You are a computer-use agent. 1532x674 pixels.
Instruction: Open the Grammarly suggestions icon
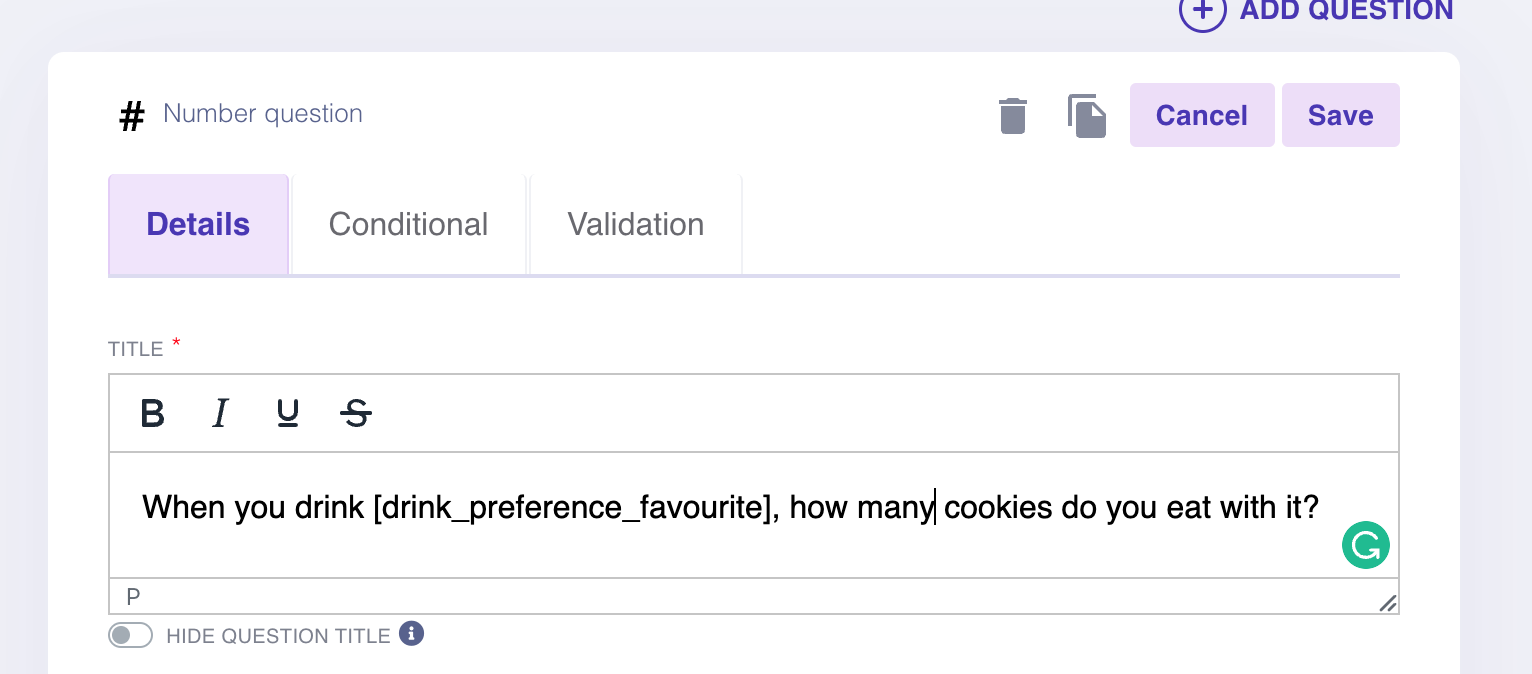point(1365,545)
